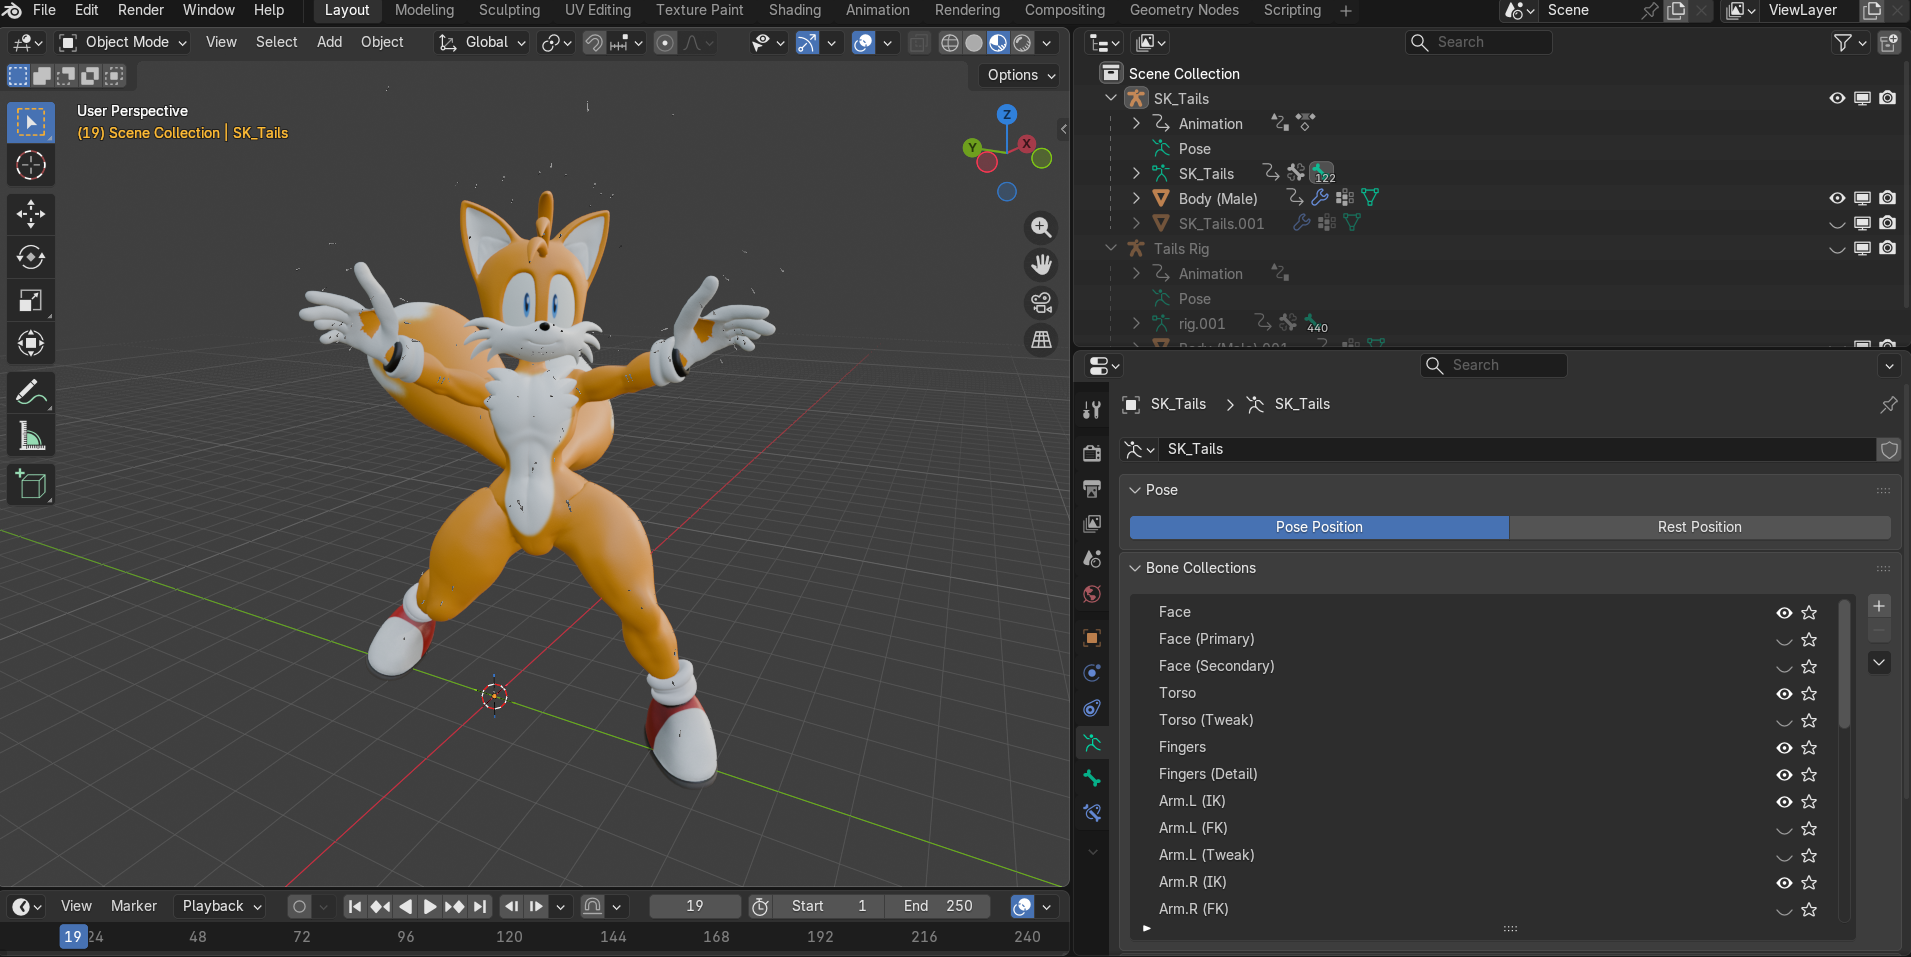Click the current frame 19 field

point(695,906)
